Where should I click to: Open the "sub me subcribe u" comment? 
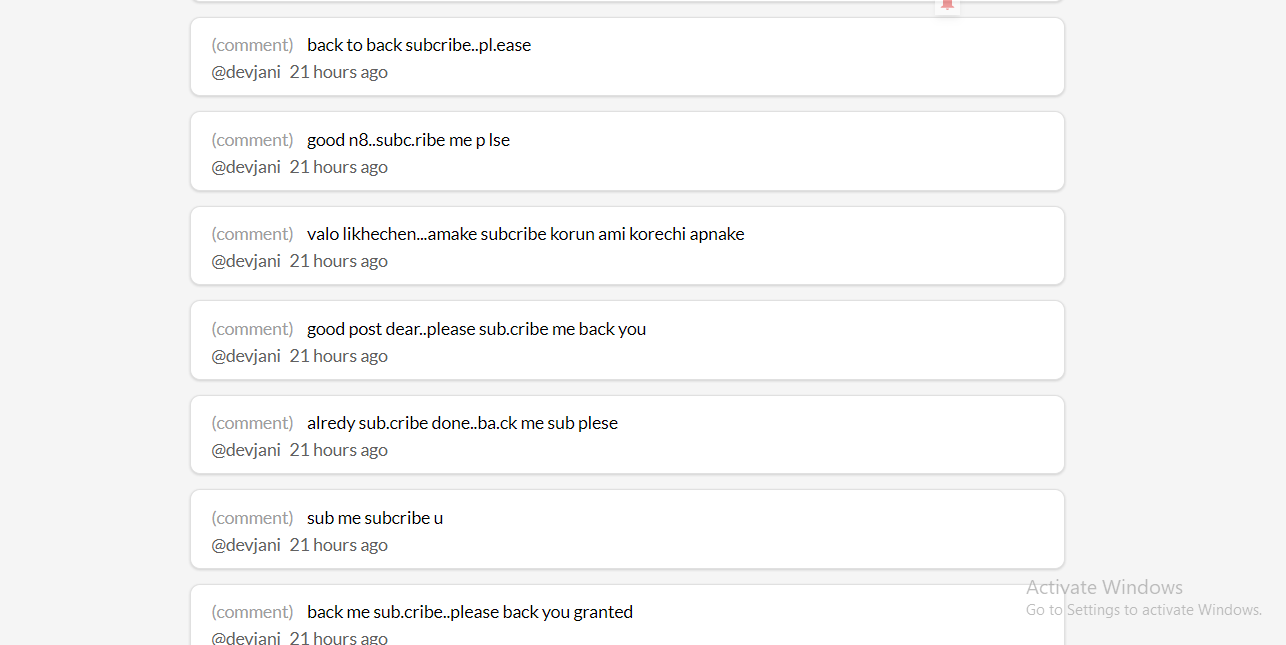click(375, 518)
